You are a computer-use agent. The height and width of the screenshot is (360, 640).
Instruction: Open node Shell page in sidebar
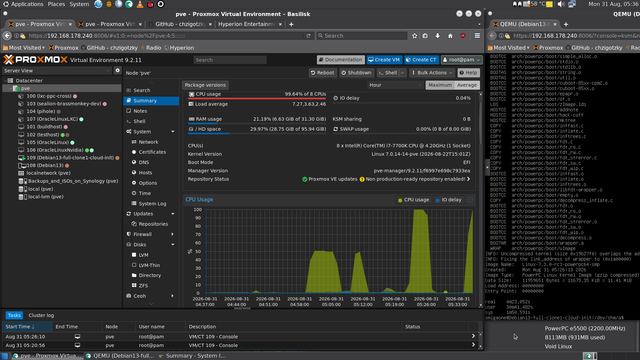(x=139, y=121)
